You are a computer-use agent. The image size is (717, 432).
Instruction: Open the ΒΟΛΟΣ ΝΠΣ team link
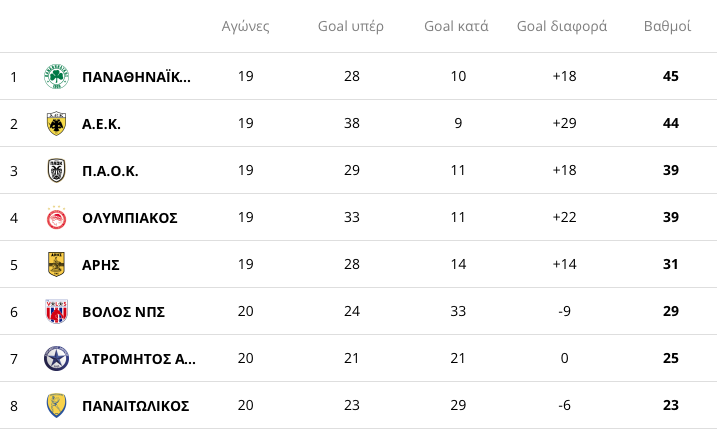pos(123,312)
